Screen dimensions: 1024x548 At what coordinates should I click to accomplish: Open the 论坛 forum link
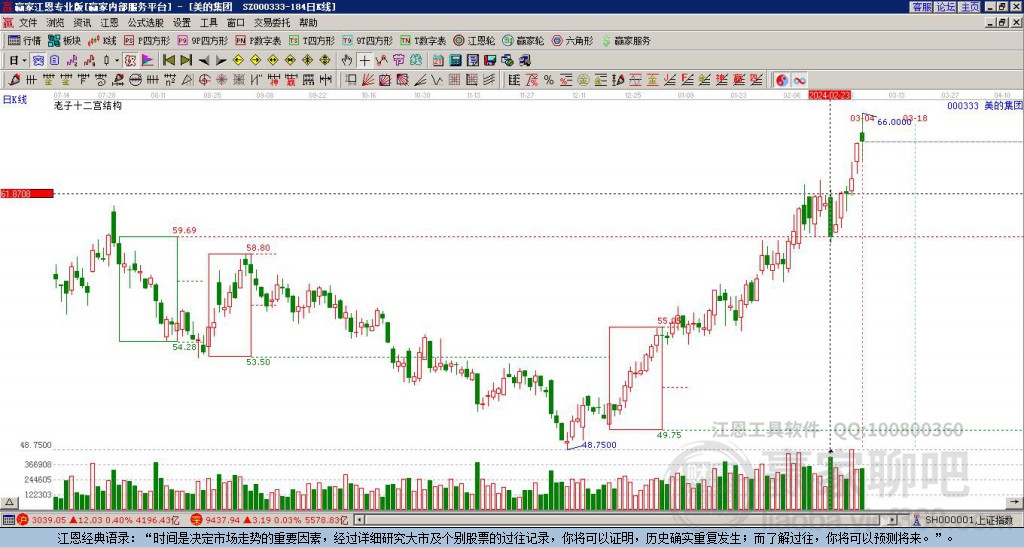[946, 7]
